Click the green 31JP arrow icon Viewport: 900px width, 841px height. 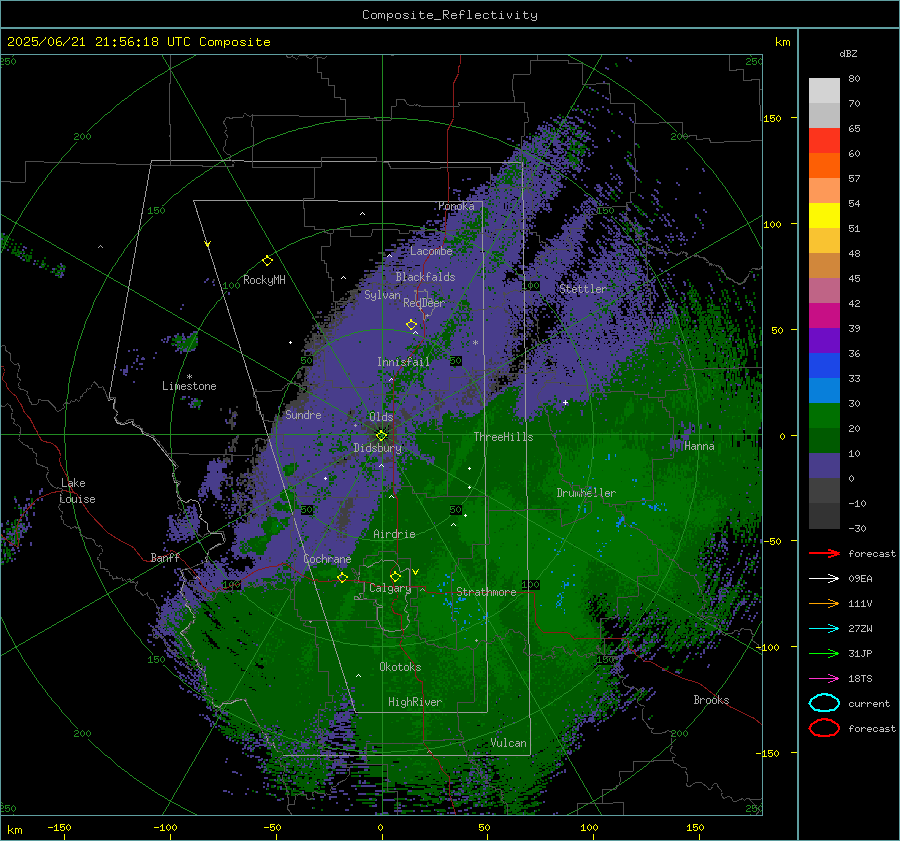tap(824, 653)
